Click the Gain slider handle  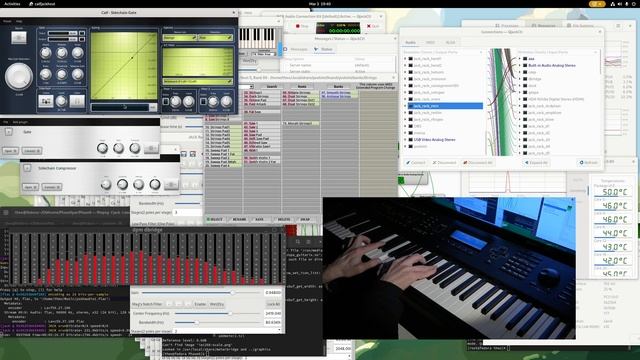232,293
